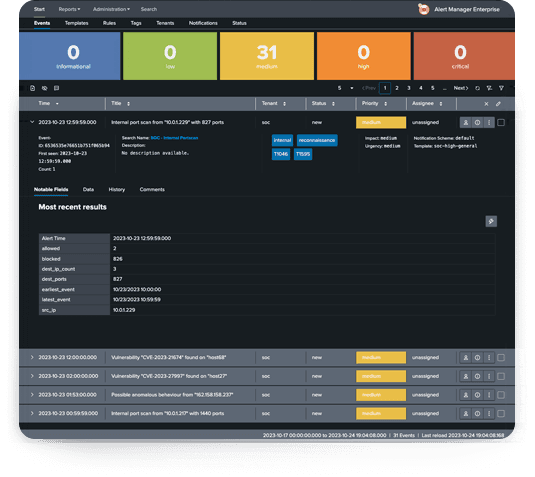Click the comment icon in events toolbar
535x477 pixels.
[56, 88]
